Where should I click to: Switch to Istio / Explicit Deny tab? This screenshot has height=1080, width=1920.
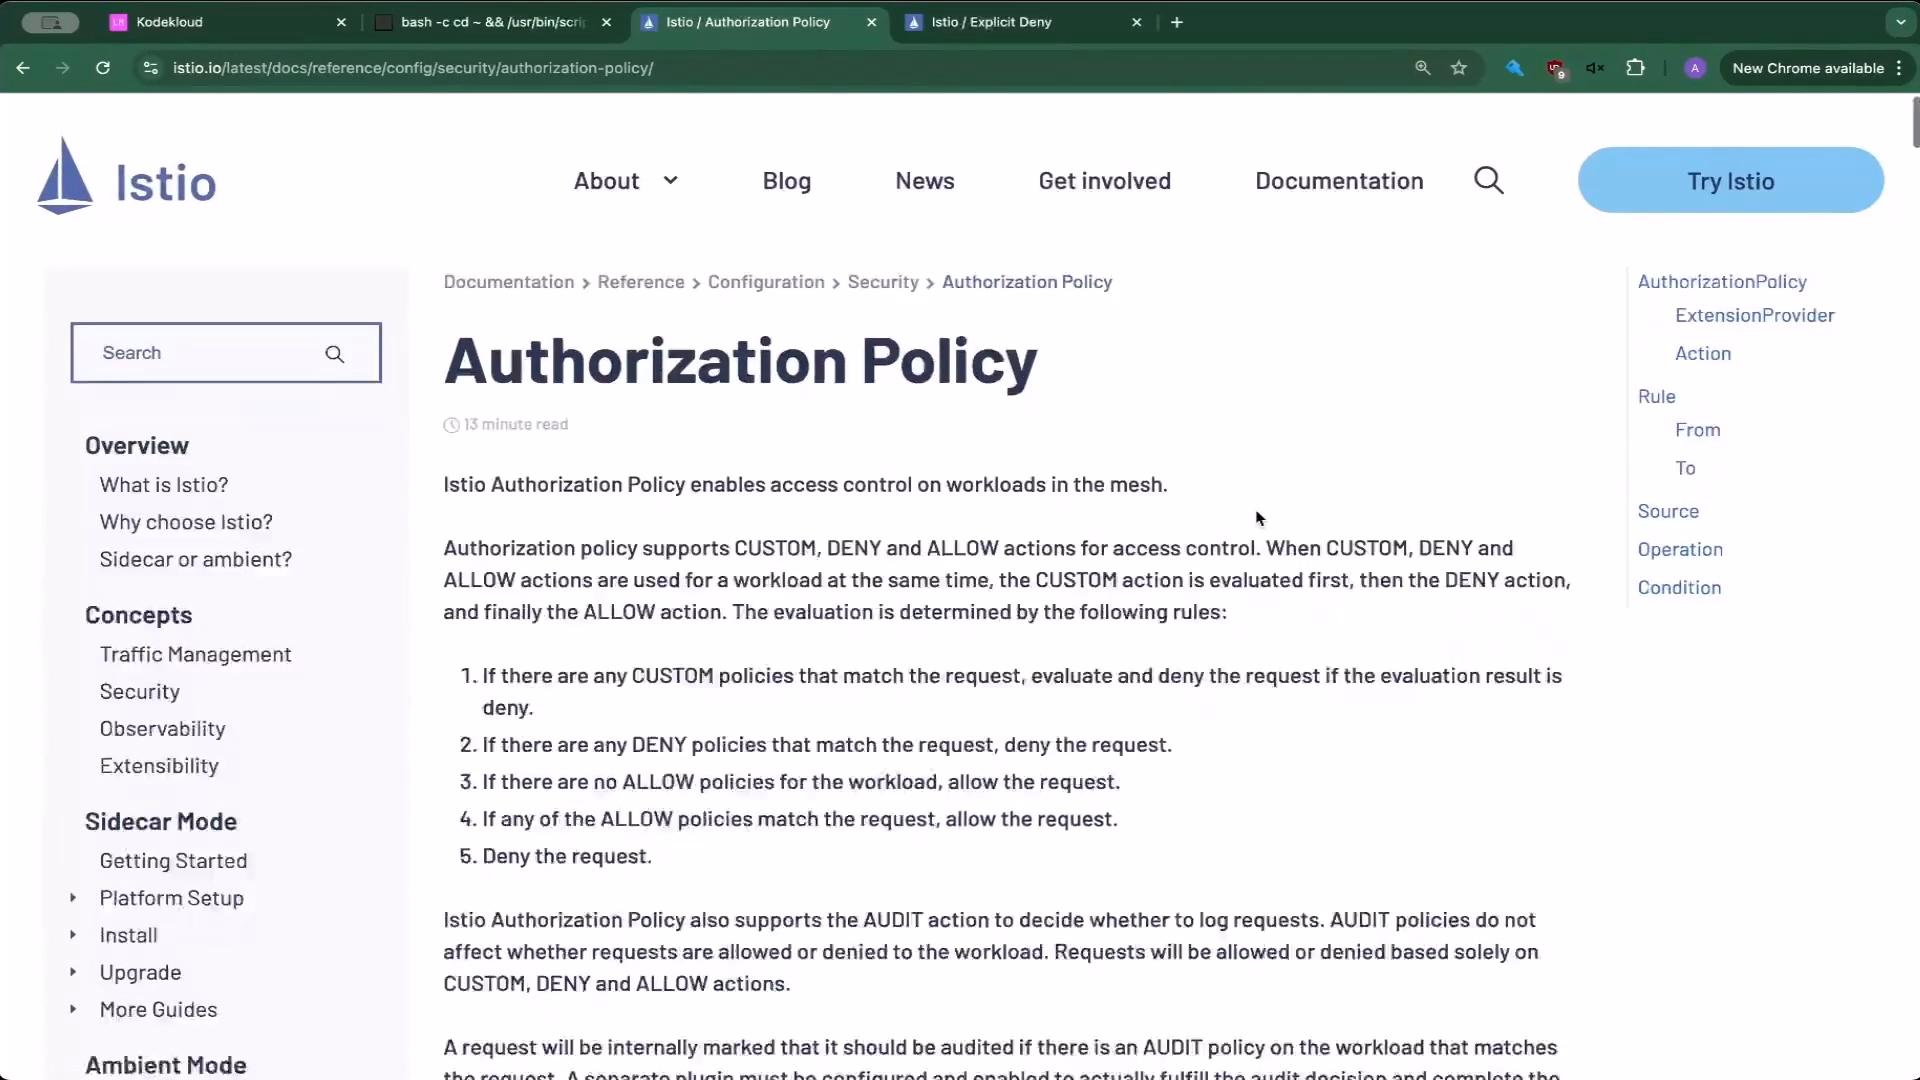click(x=1023, y=22)
